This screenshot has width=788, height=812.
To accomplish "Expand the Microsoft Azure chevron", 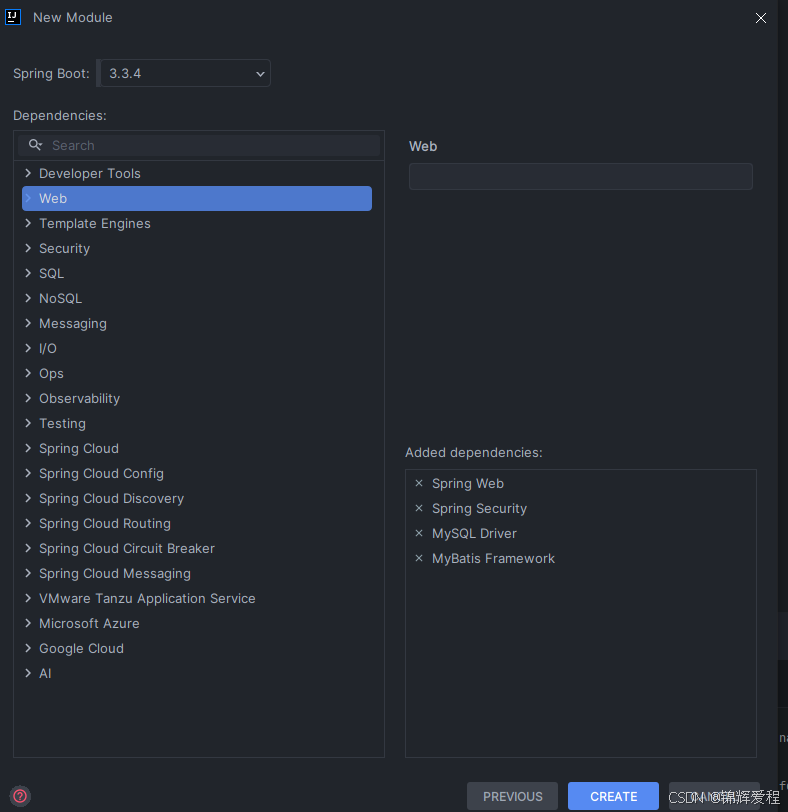I will point(28,624).
